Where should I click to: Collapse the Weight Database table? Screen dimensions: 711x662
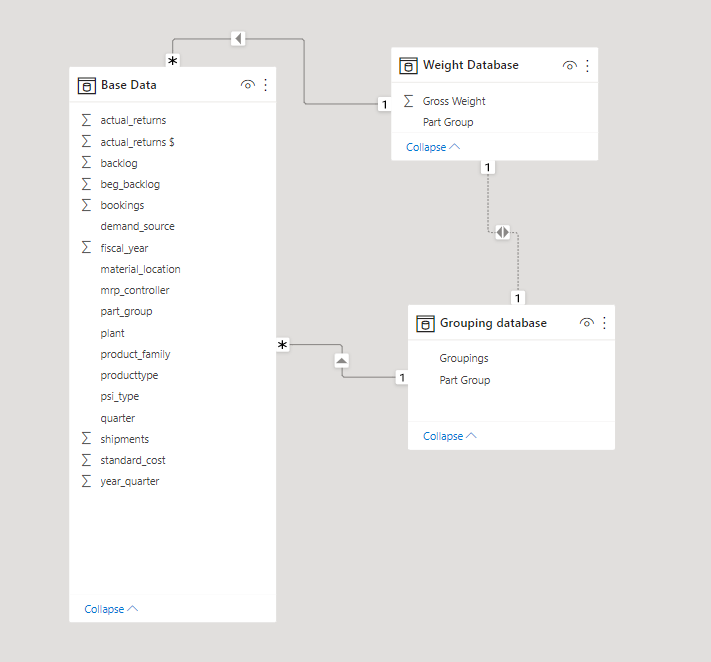[x=433, y=147]
